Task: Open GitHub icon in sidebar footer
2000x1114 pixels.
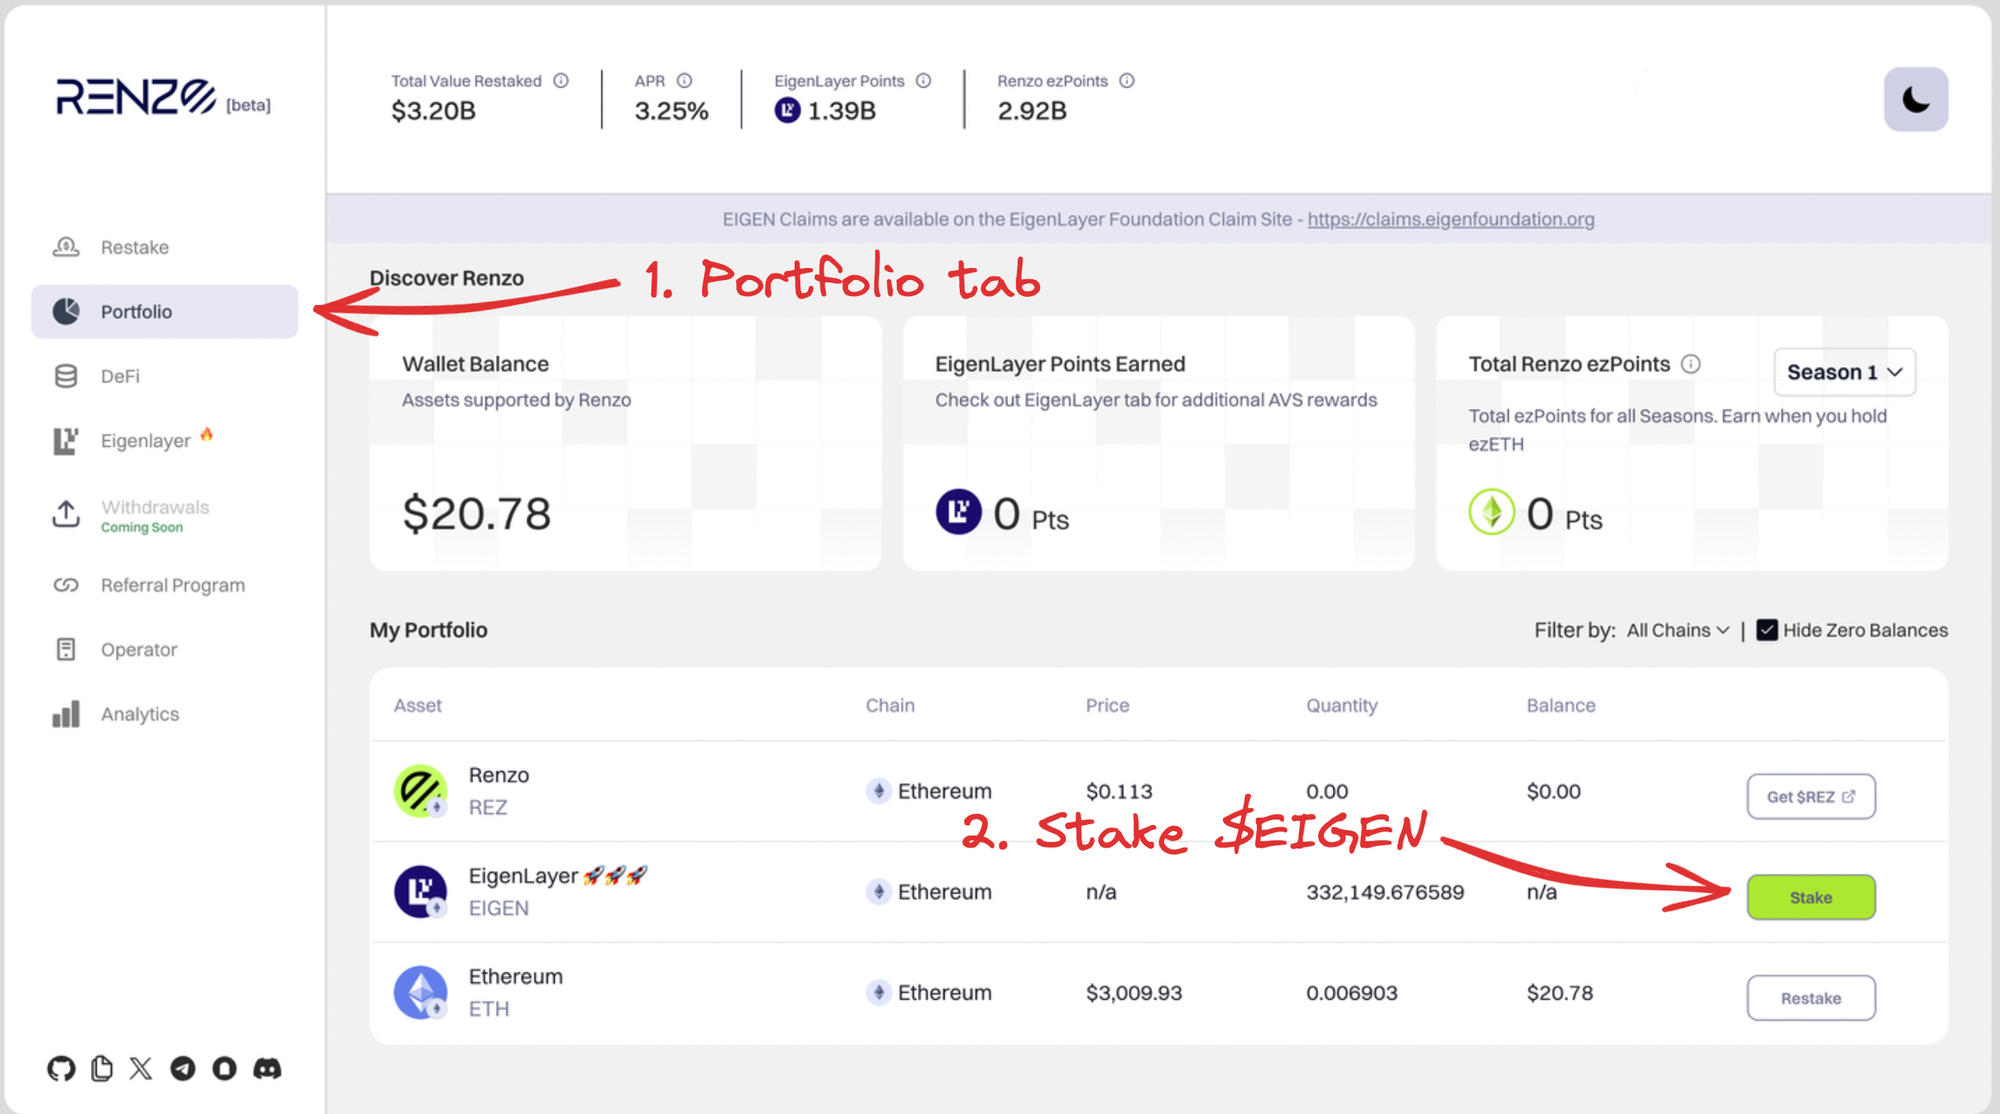Action: [x=61, y=1068]
